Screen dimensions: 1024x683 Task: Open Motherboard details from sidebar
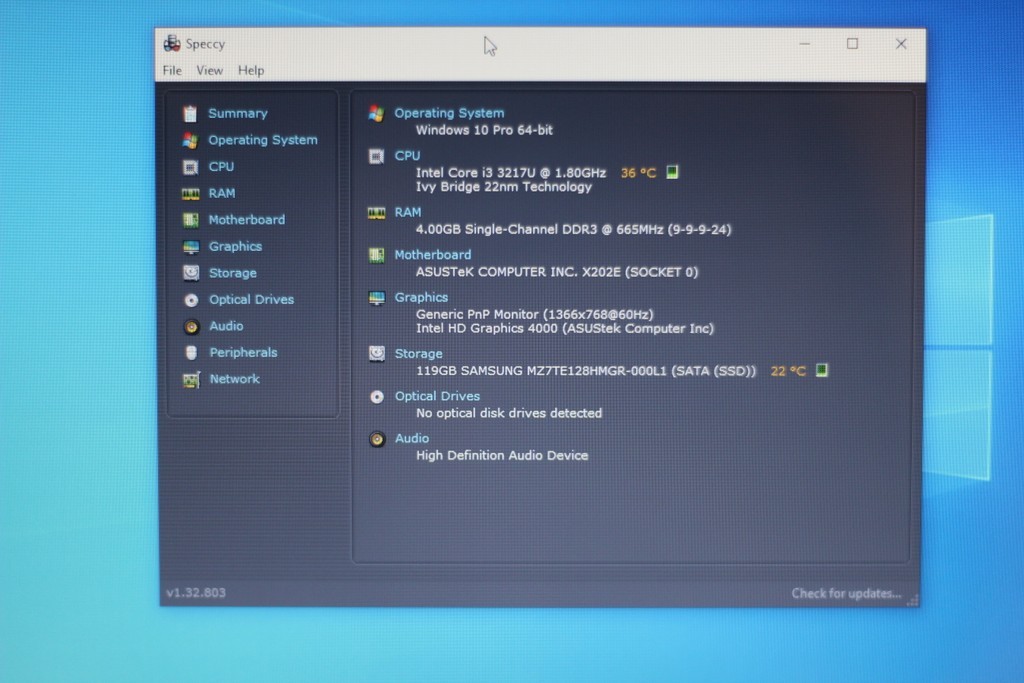tap(247, 220)
